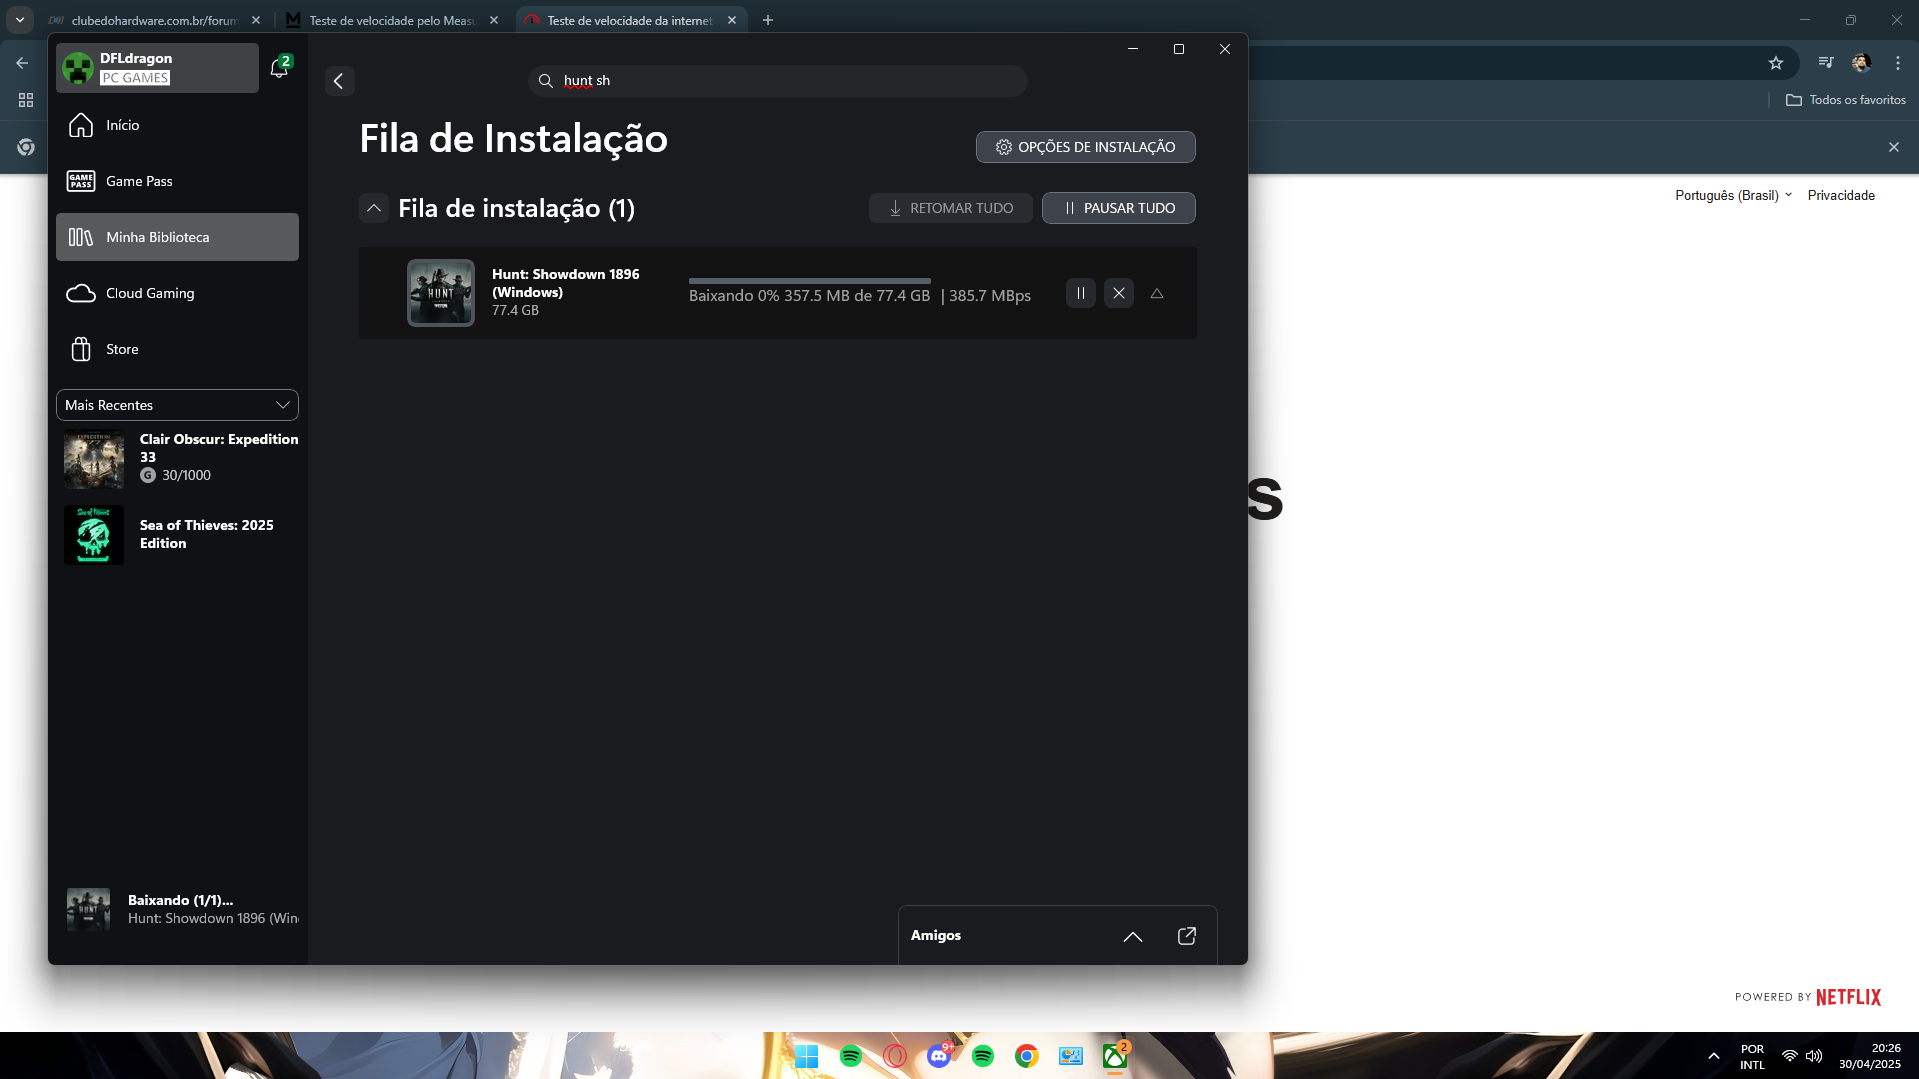
Task: Open Chrome apps grid icon
Action: click(26, 100)
